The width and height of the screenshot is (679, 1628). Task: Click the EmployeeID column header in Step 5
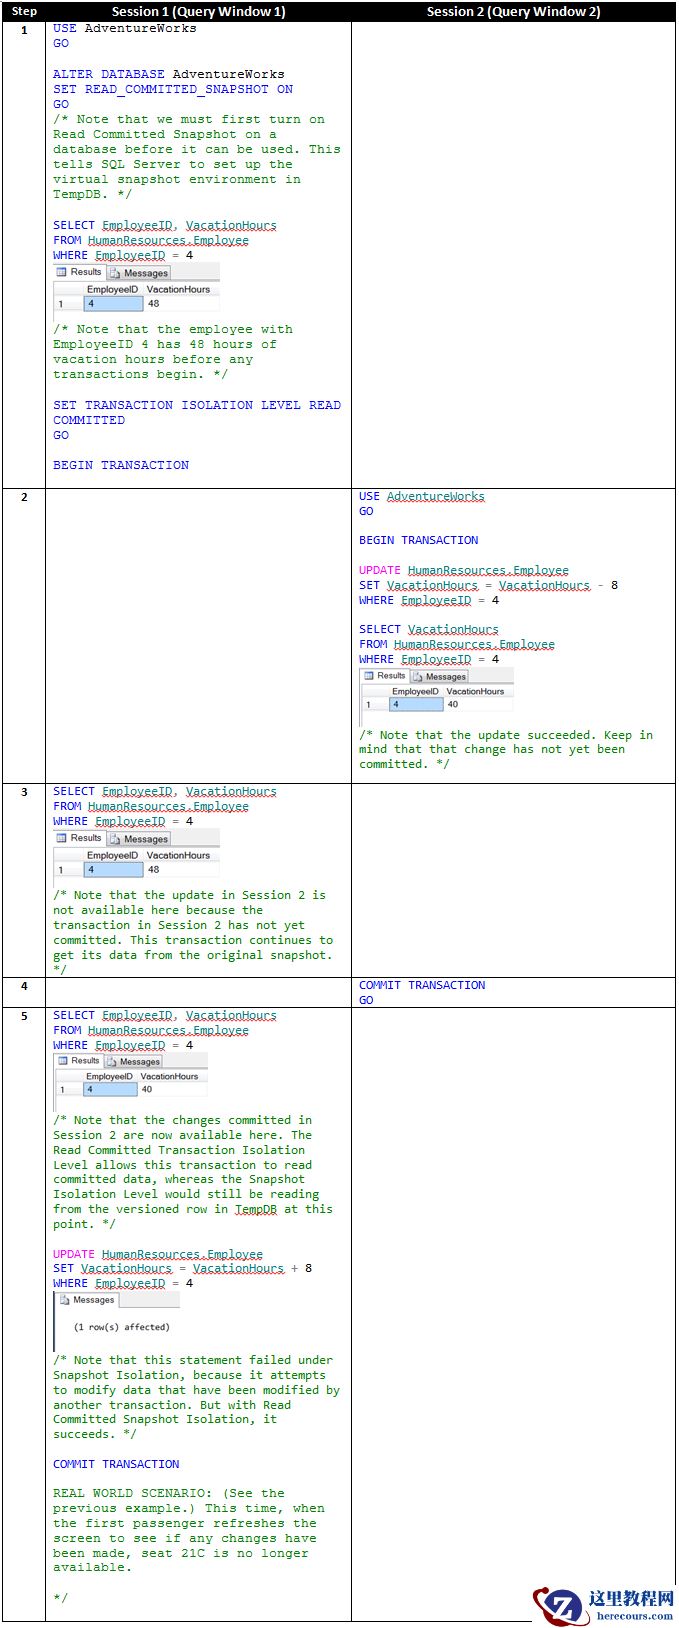tap(109, 1076)
